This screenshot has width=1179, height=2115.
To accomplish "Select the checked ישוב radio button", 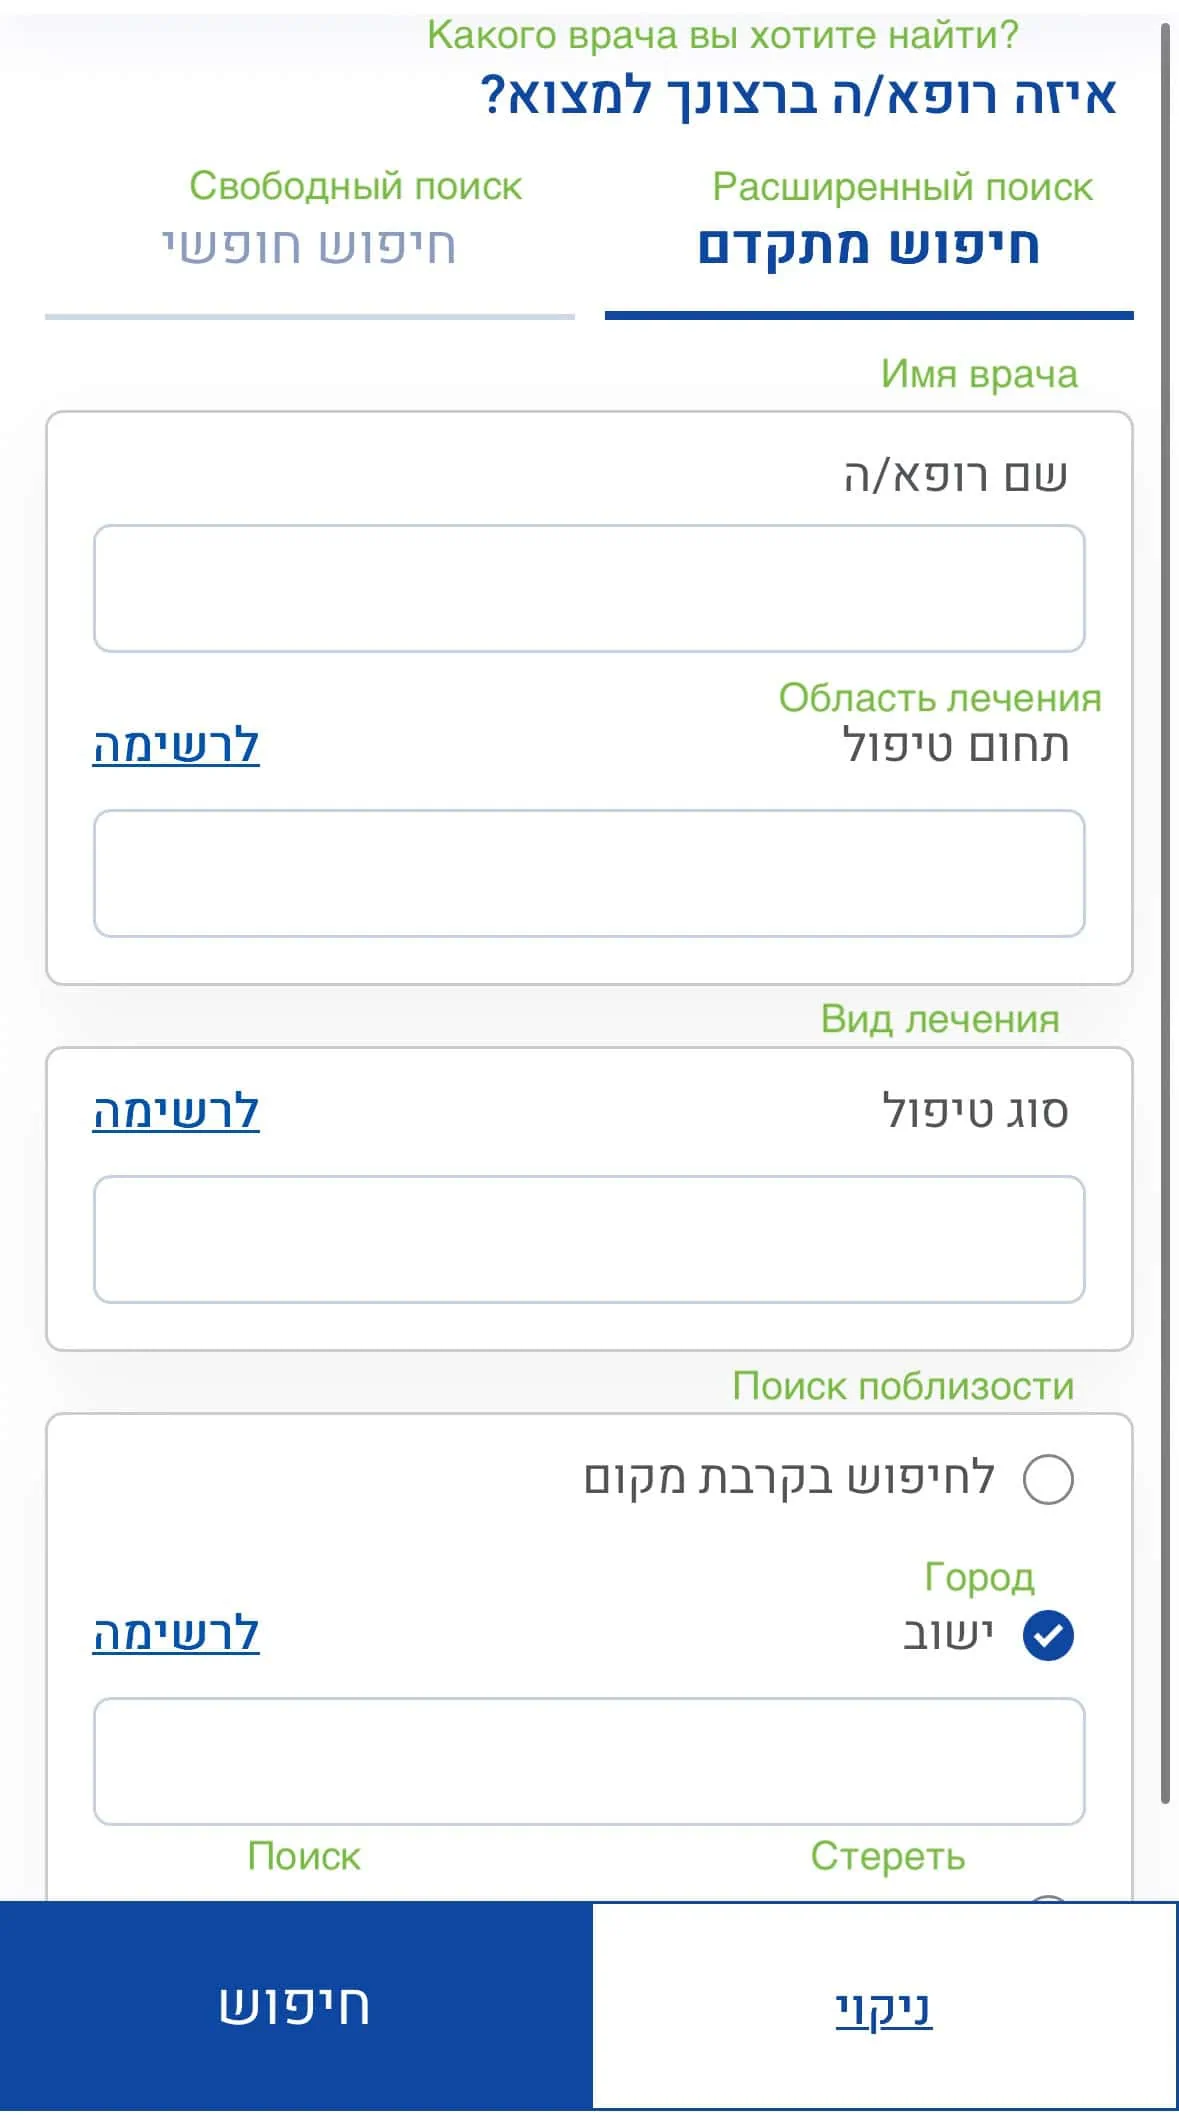I will click(x=1048, y=1636).
